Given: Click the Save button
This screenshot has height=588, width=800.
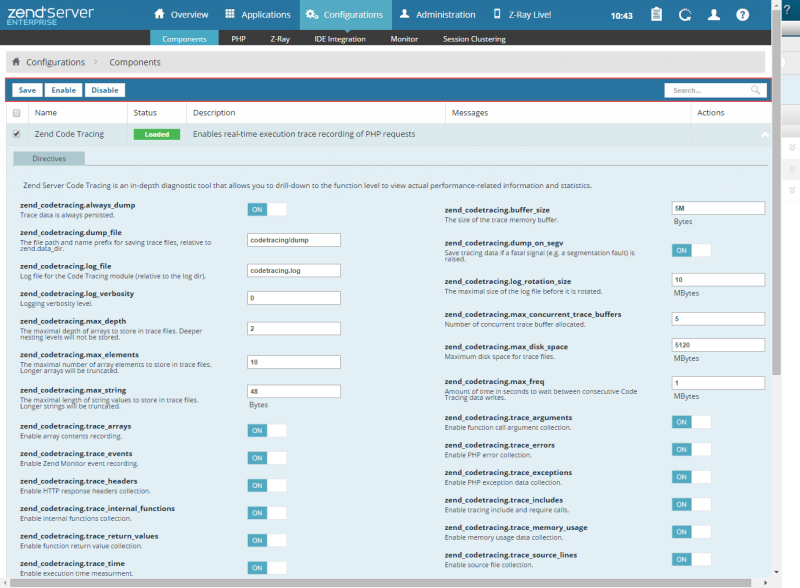Looking at the screenshot, I should pyautogui.click(x=27, y=90).
